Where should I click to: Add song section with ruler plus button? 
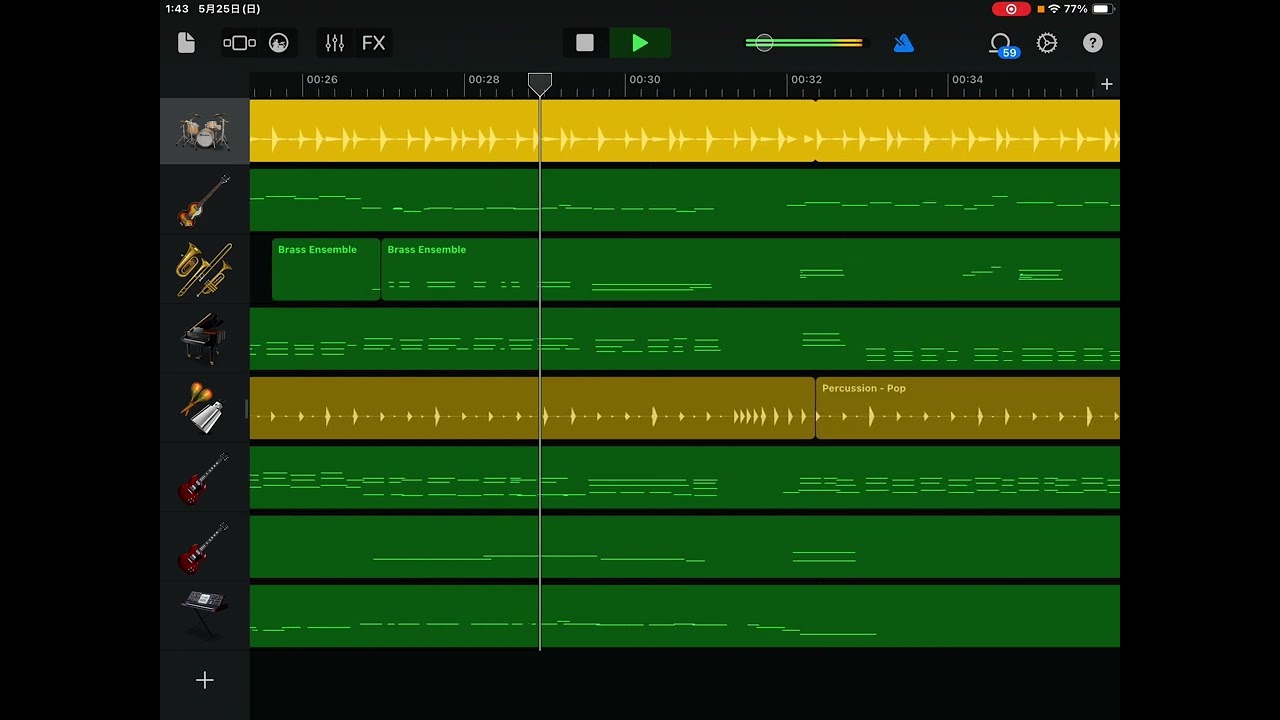[x=1106, y=84]
